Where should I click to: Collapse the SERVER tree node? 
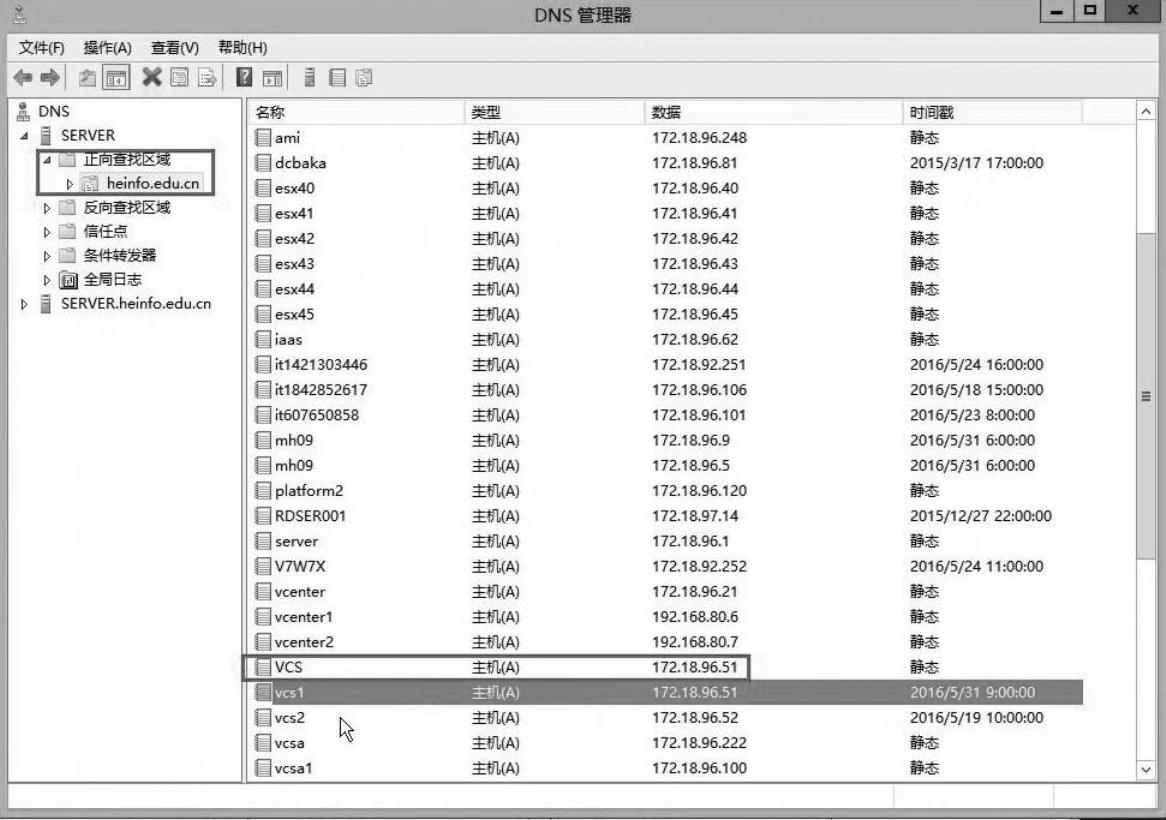coord(25,136)
